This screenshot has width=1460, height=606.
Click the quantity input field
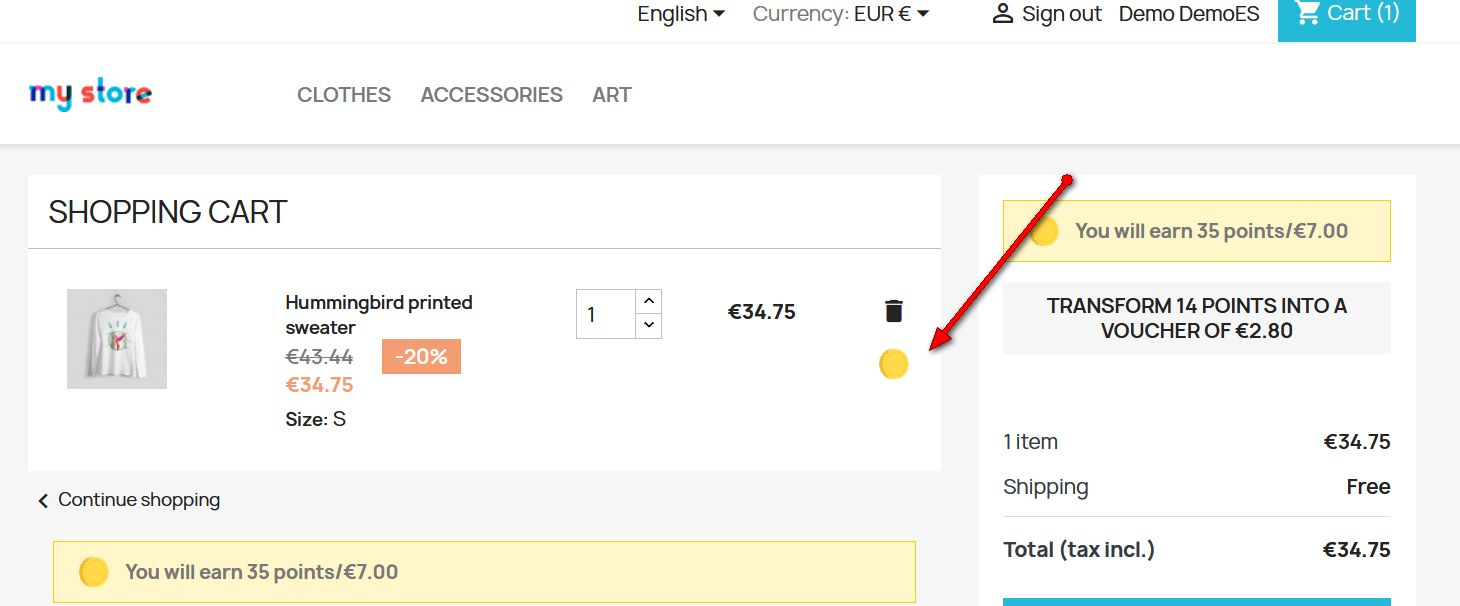coord(606,315)
